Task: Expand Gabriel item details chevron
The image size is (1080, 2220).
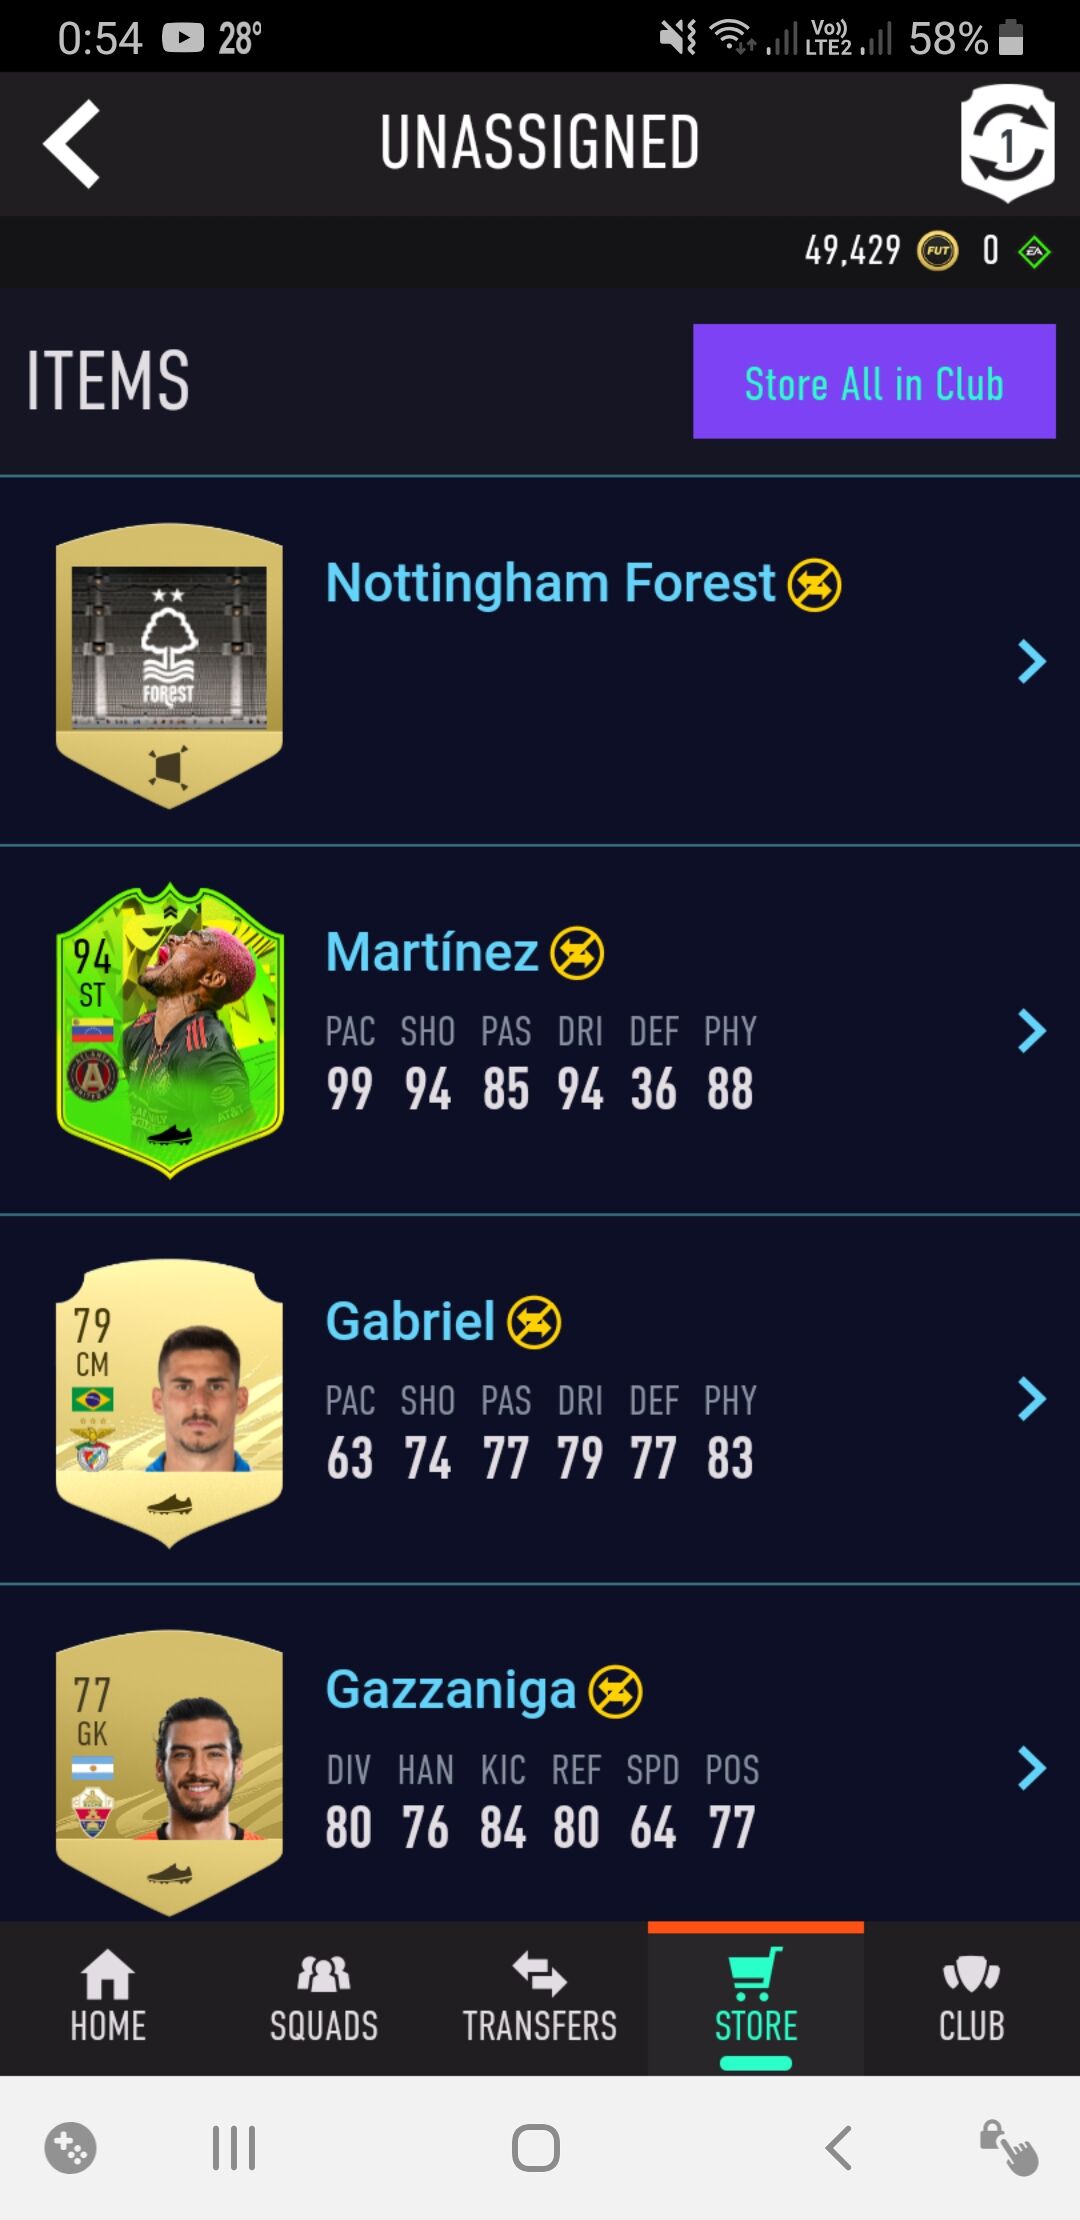Action: coord(1031,1399)
